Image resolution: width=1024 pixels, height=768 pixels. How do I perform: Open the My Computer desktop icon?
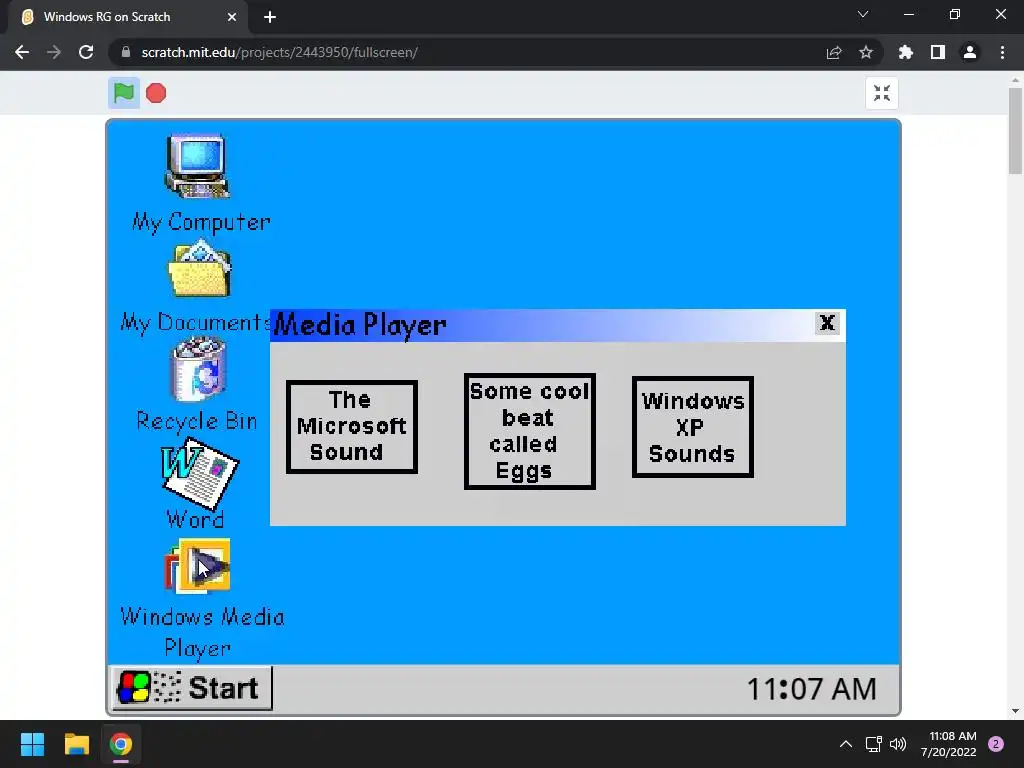coord(198,167)
